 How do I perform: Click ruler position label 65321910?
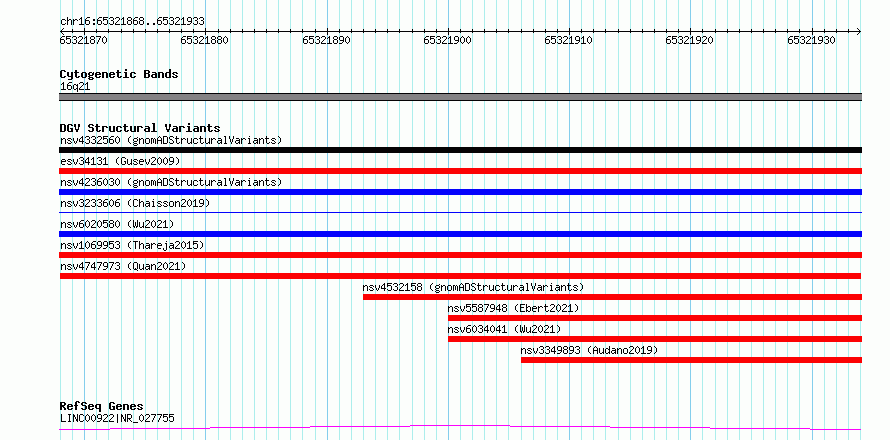pyautogui.click(x=569, y=40)
